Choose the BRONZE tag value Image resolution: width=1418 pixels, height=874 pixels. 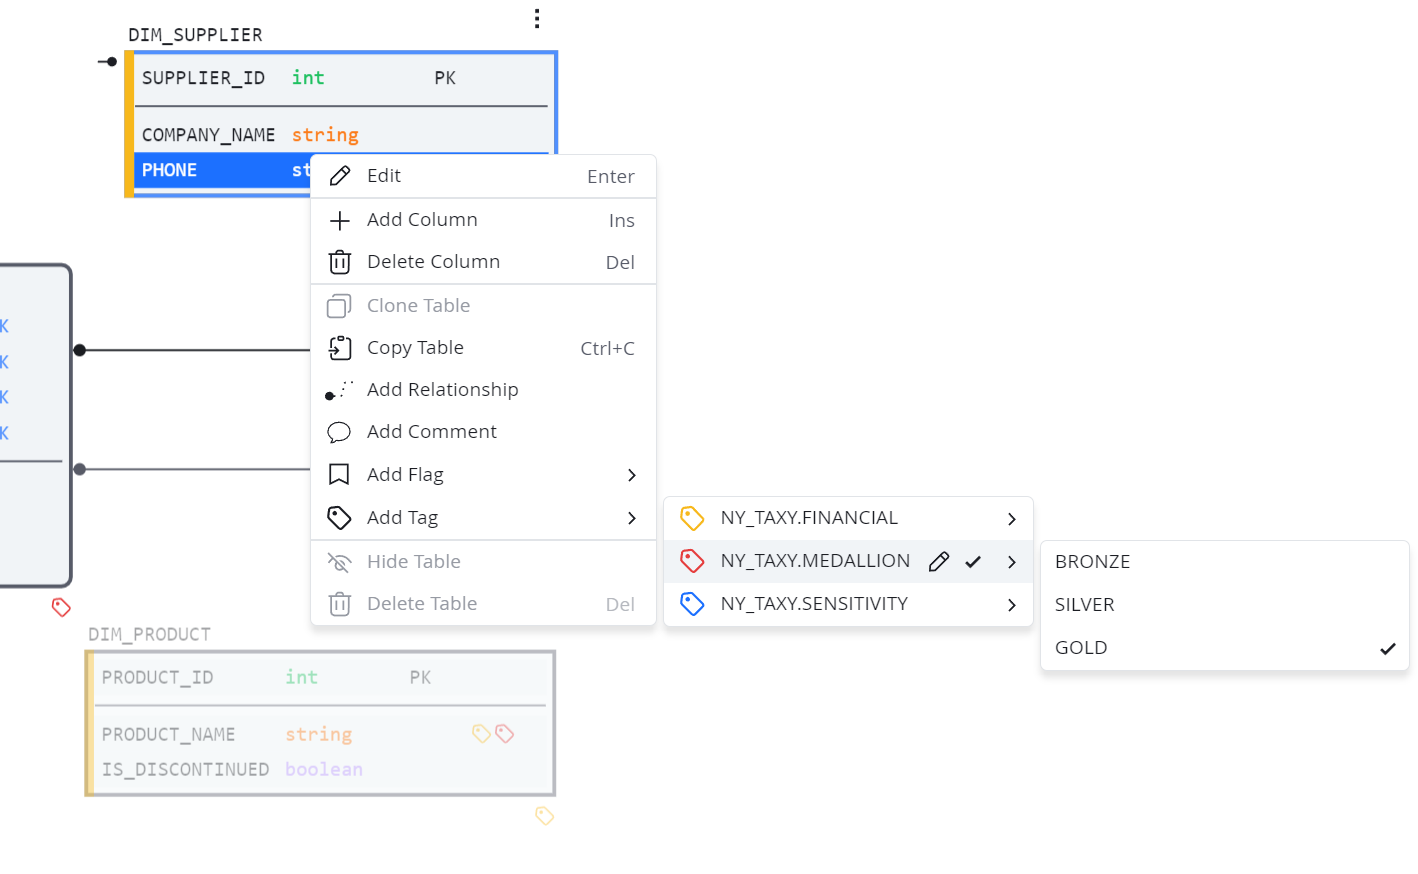(x=1224, y=562)
